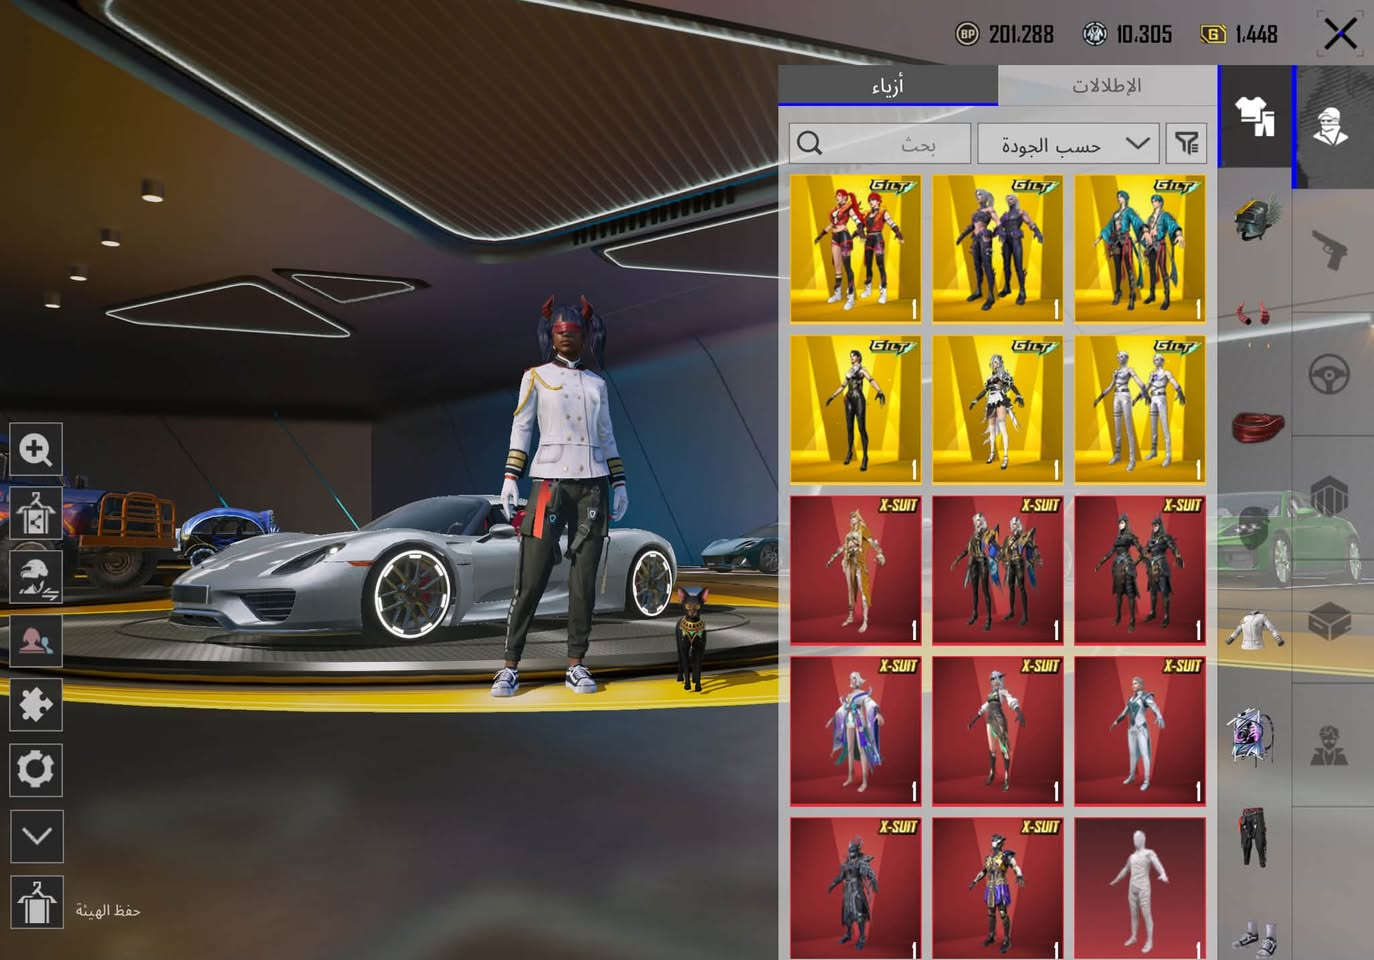The width and height of the screenshot is (1374, 960).
Task: Open the character avatar category with sunglasses
Action: click(x=1332, y=127)
